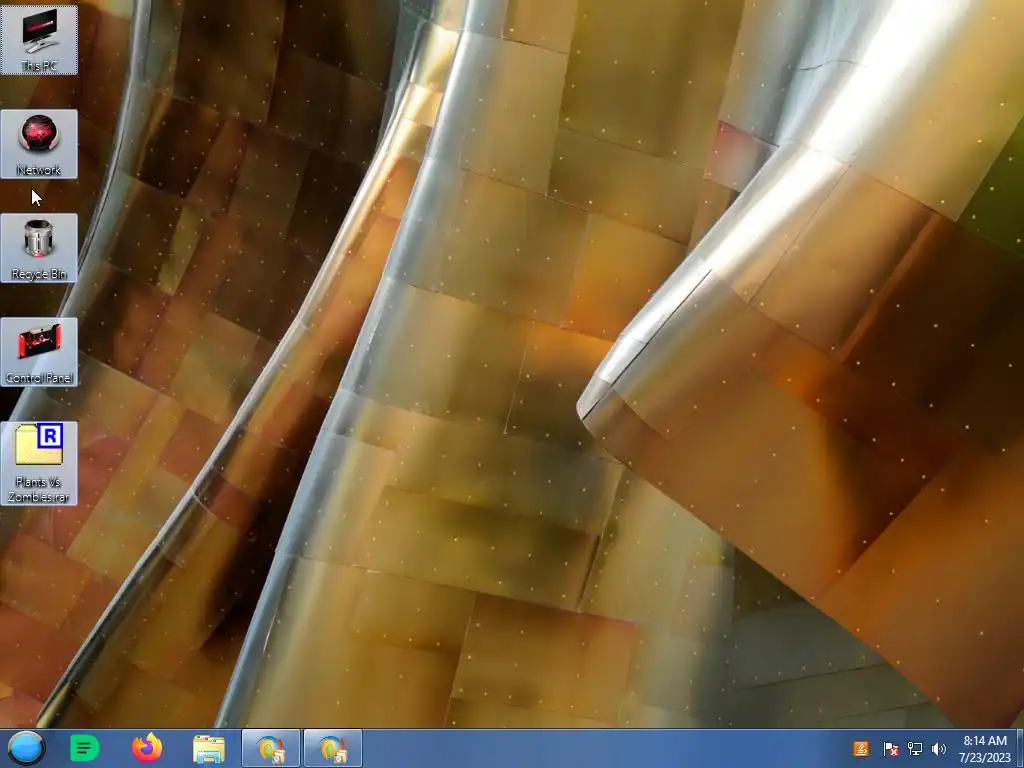Viewport: 1024px width, 768px height.
Task: Switch to the second running installer taskbar button
Action: [x=332, y=748]
